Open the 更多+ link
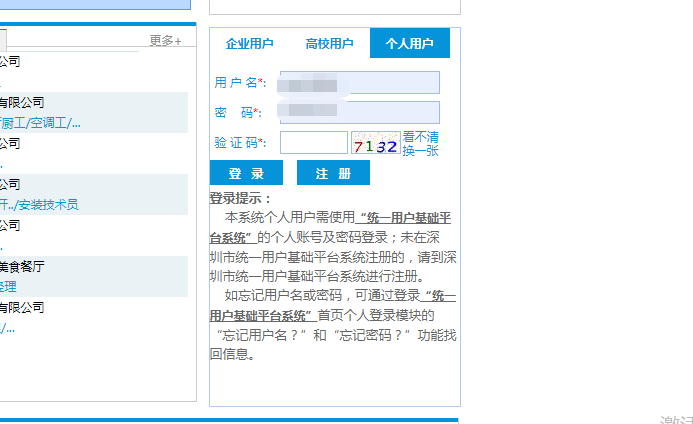Screen dimensions: 693x424 click(165, 41)
